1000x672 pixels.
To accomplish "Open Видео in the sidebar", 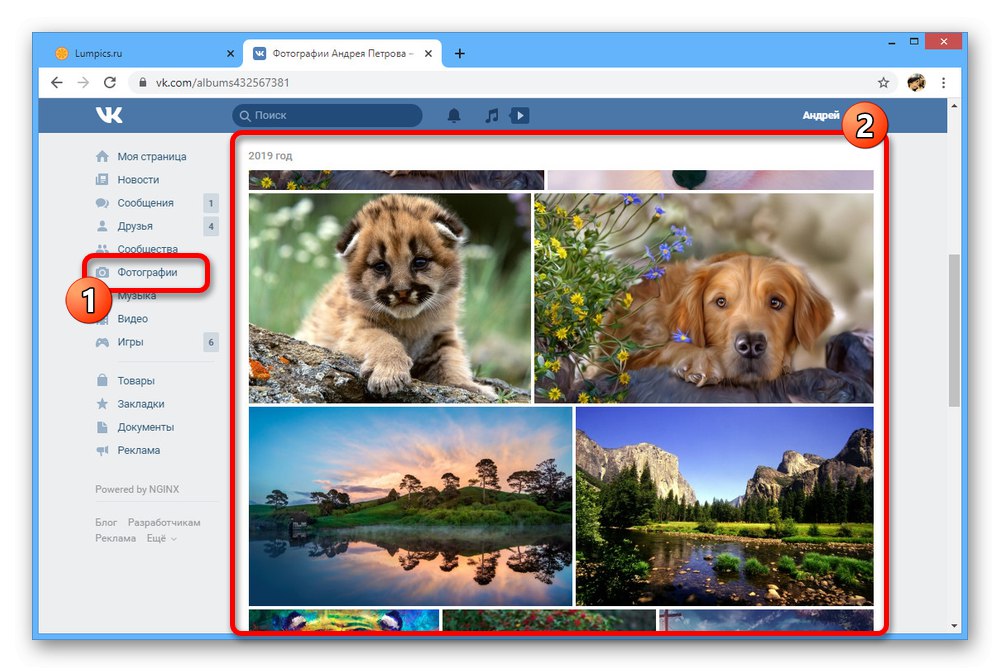I will [133, 318].
